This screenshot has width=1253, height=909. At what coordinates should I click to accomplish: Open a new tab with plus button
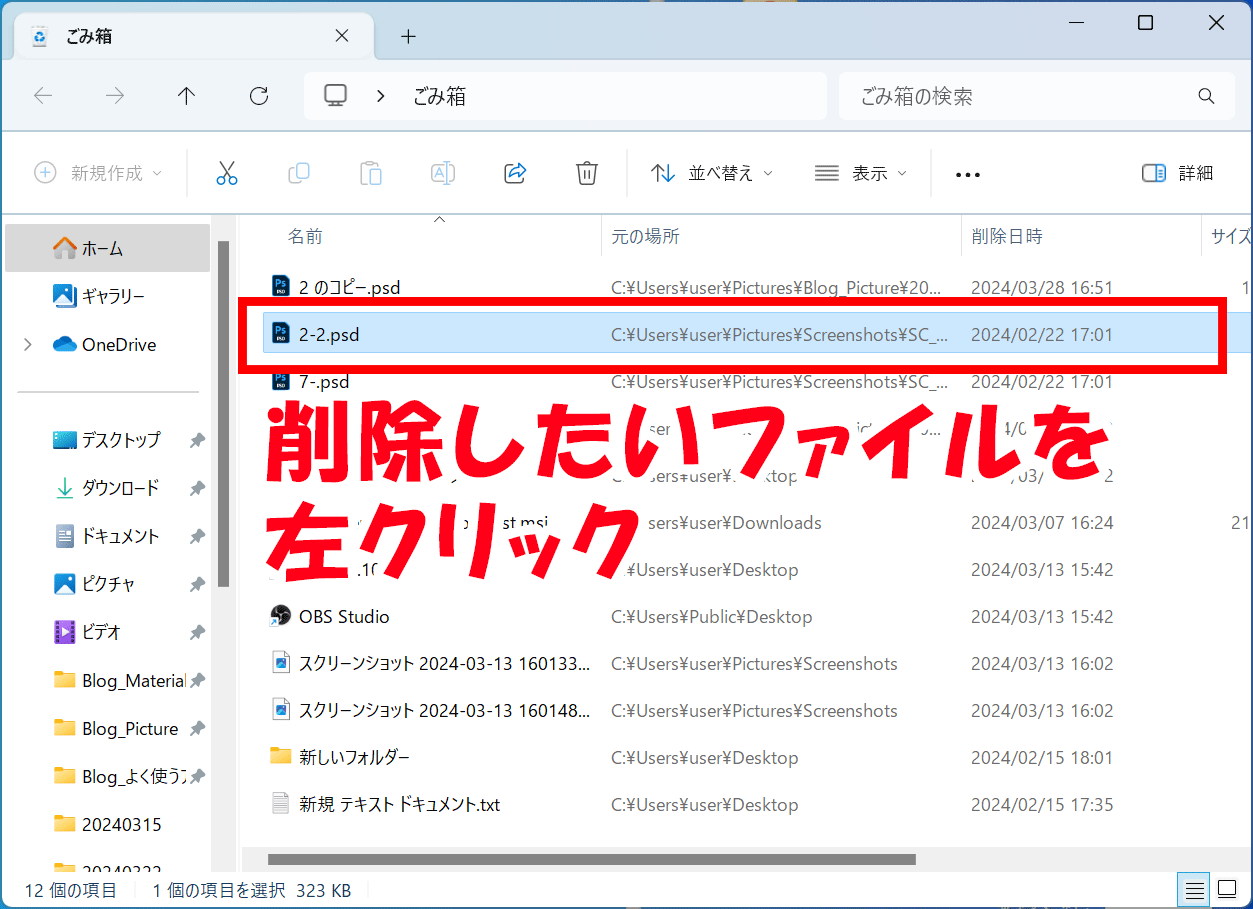408,36
